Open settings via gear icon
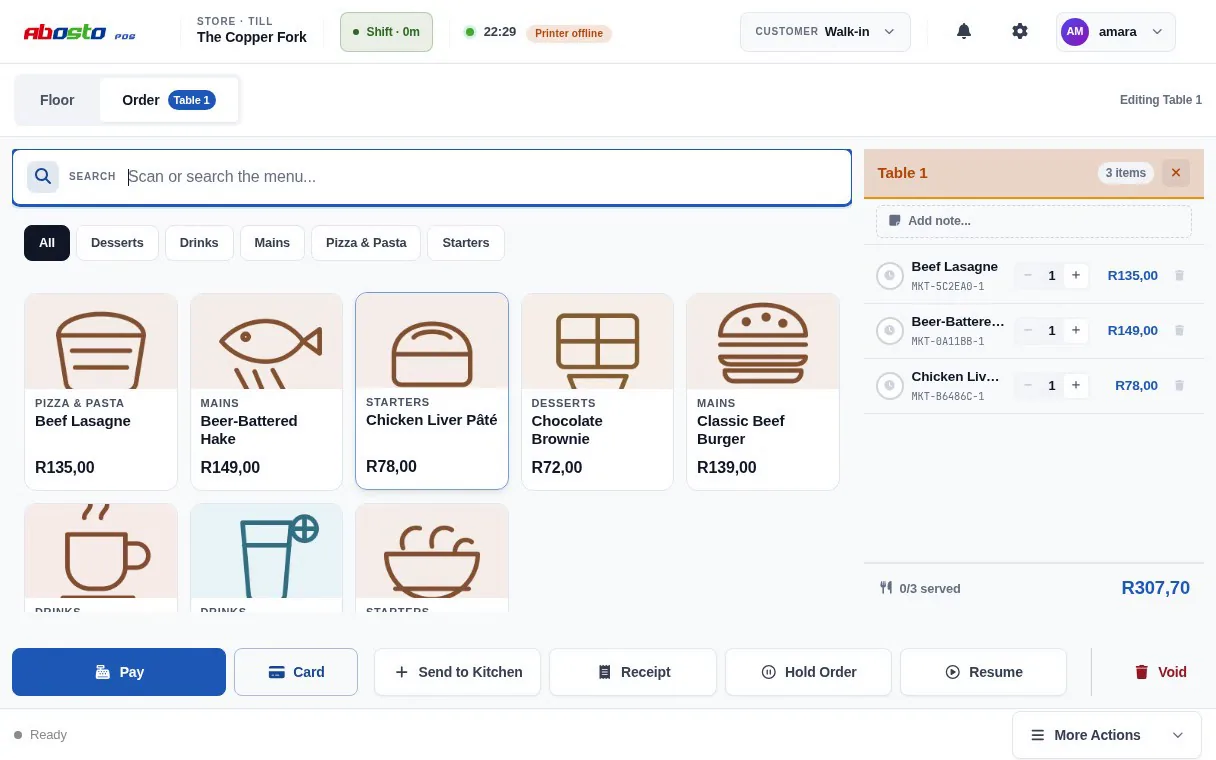The height and width of the screenshot is (760, 1216). coord(1020,31)
